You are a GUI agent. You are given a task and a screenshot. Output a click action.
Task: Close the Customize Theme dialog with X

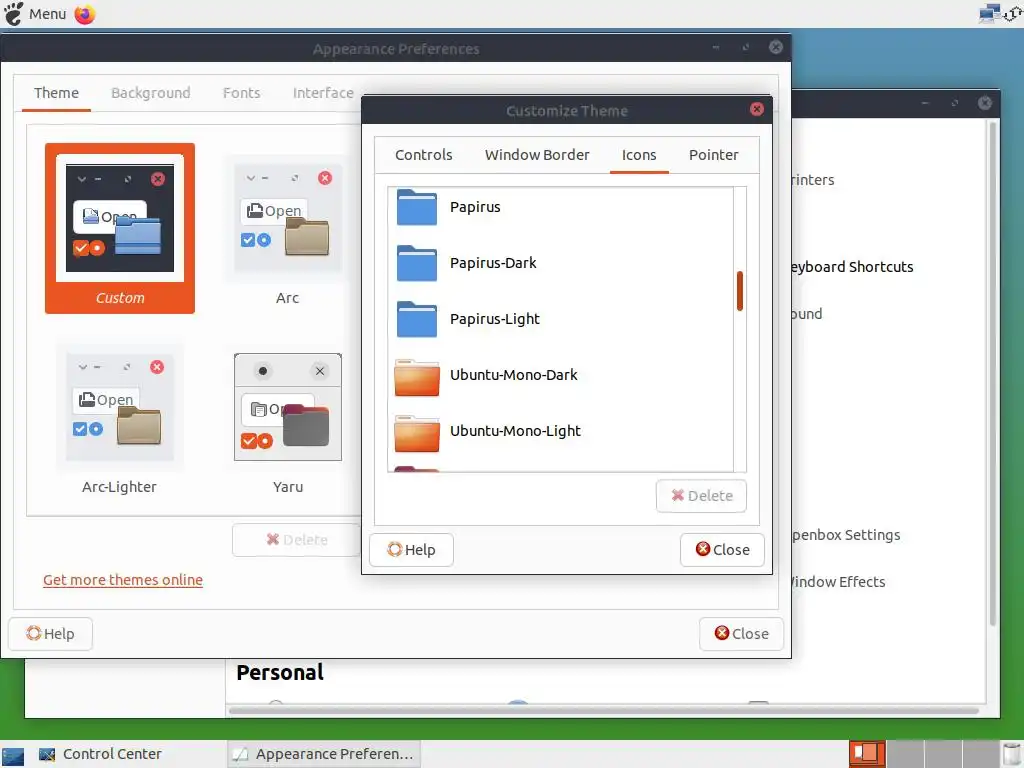pos(757,109)
